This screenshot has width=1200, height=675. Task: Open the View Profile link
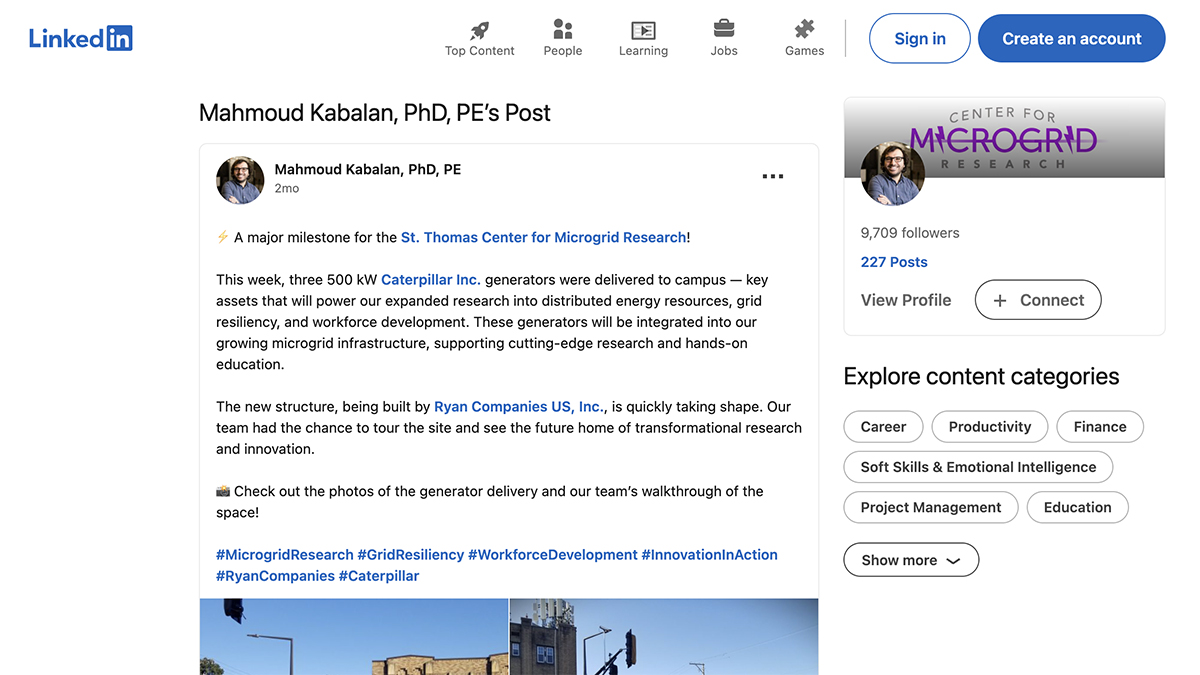click(x=905, y=300)
